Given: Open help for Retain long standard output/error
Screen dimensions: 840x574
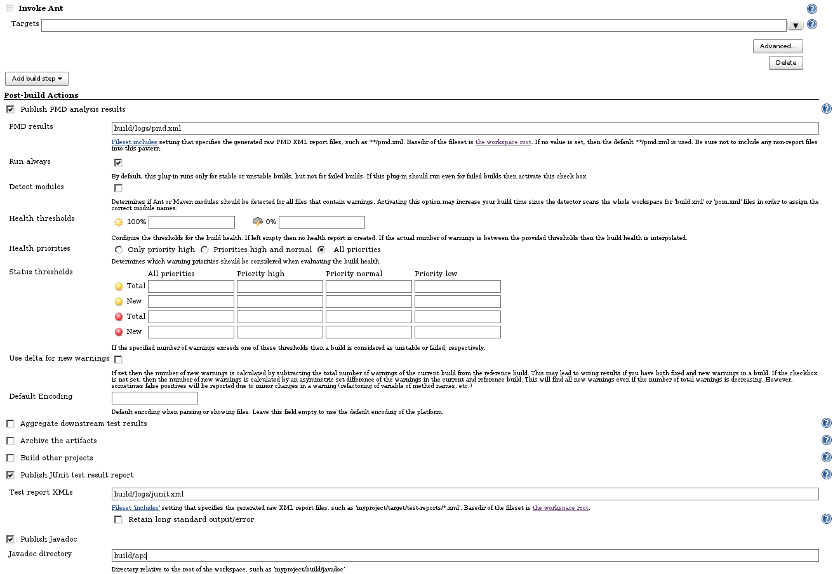Looking at the screenshot, I should [x=827, y=519].
